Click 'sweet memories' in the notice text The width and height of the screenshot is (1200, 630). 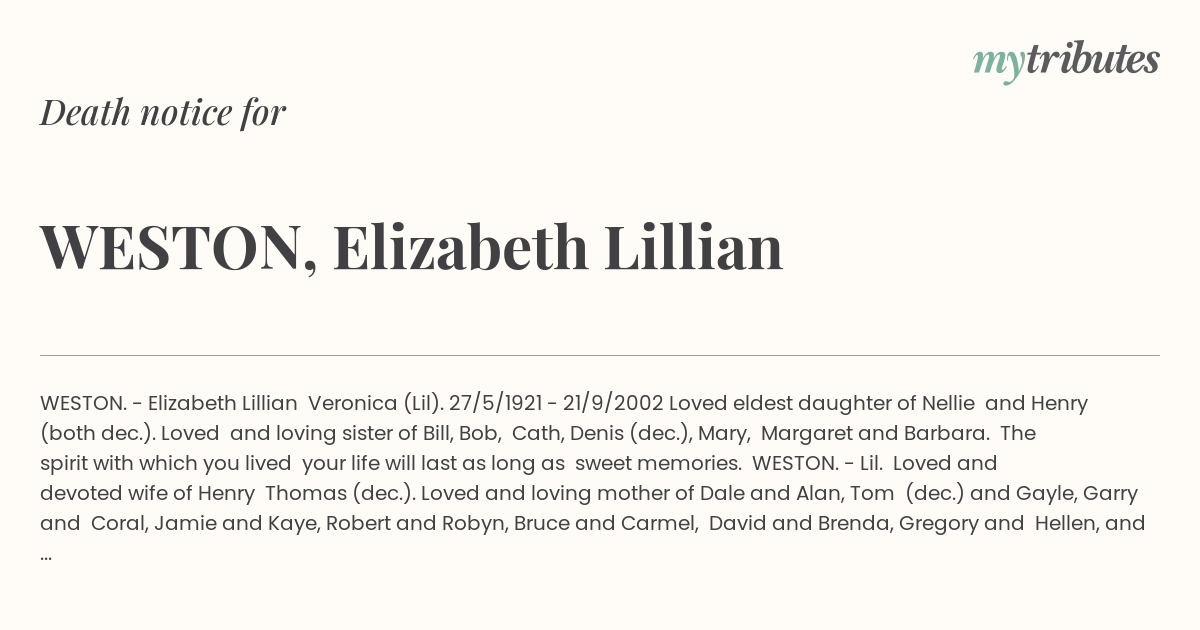click(657, 463)
